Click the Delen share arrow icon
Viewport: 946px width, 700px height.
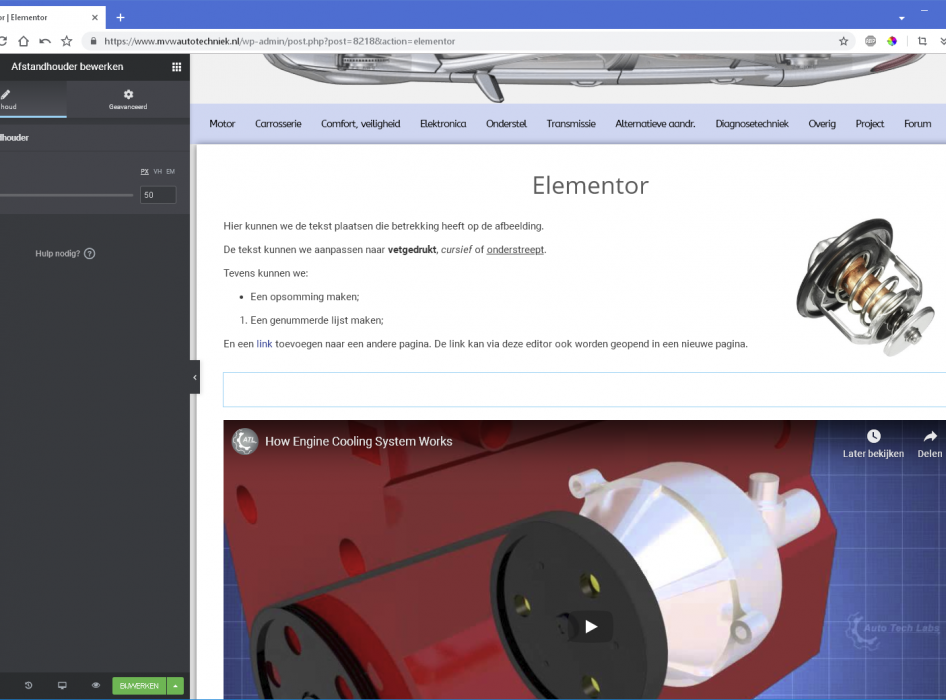coord(930,436)
